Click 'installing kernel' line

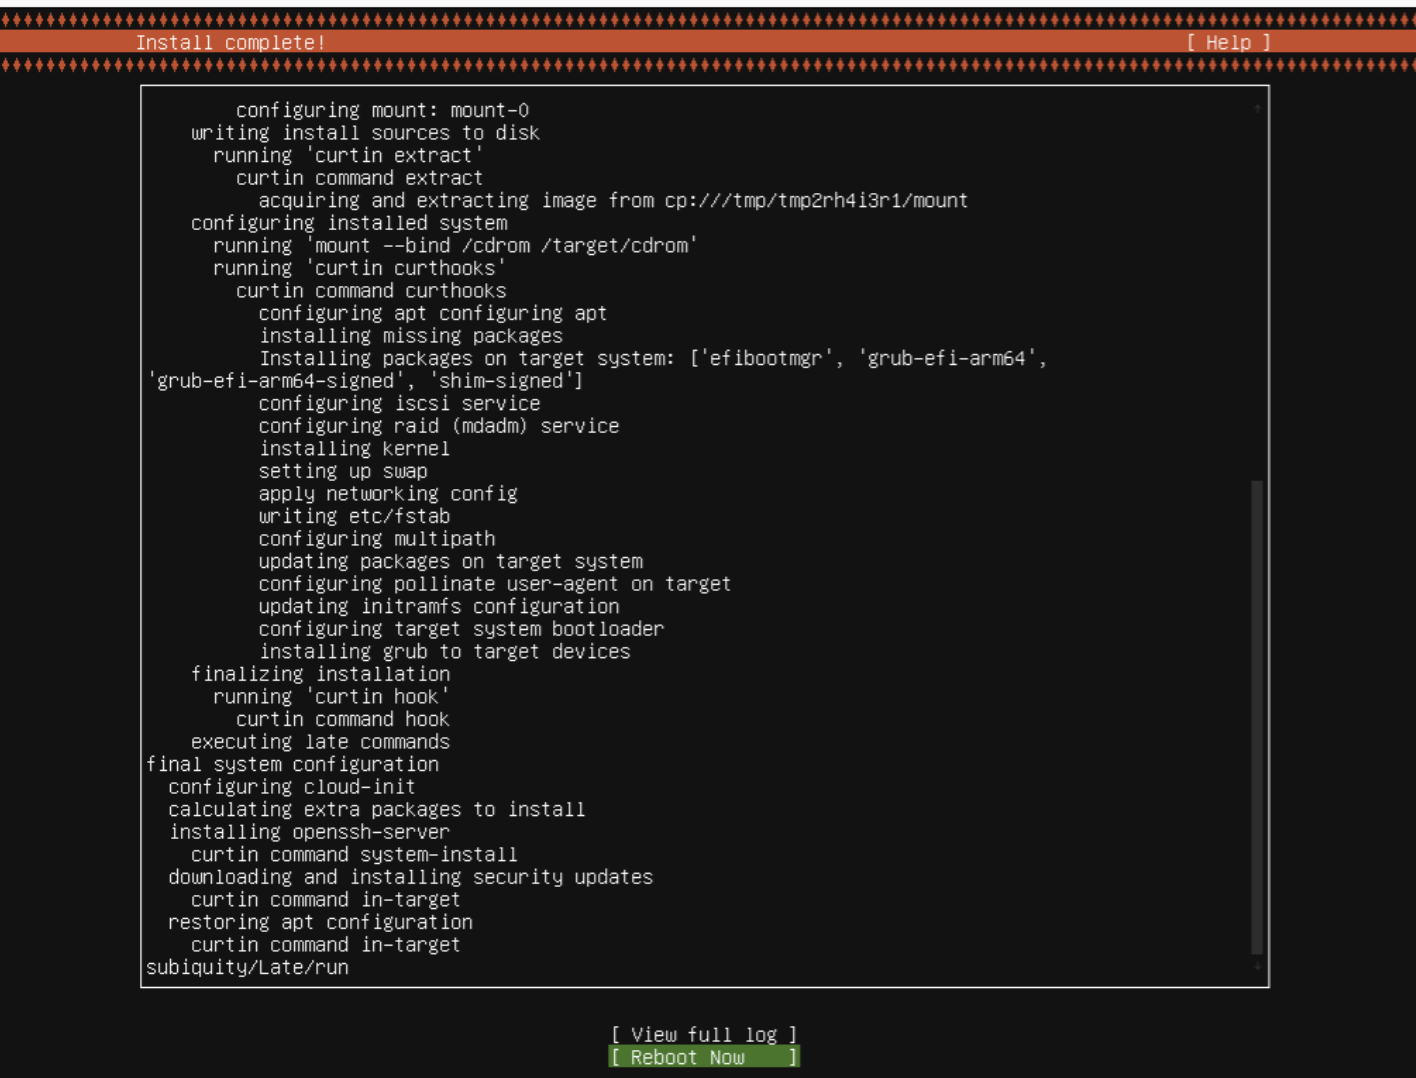click(x=354, y=448)
